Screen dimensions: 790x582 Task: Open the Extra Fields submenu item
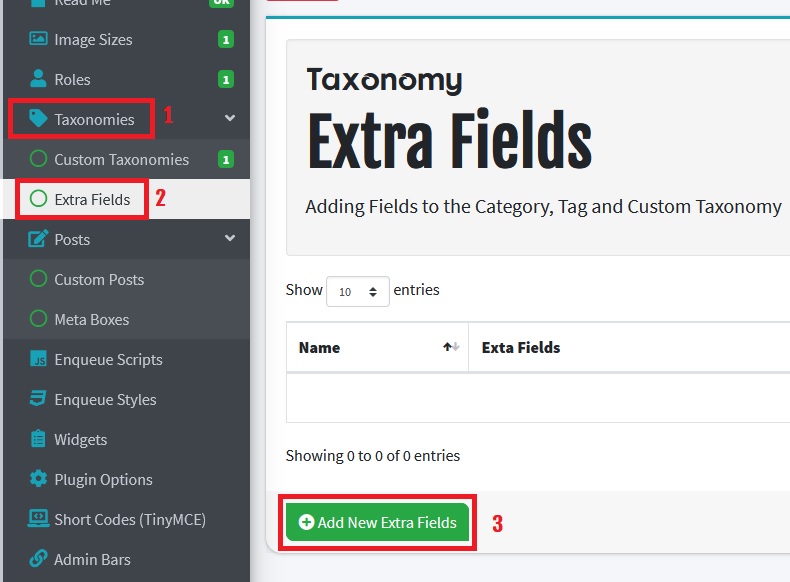(92, 199)
